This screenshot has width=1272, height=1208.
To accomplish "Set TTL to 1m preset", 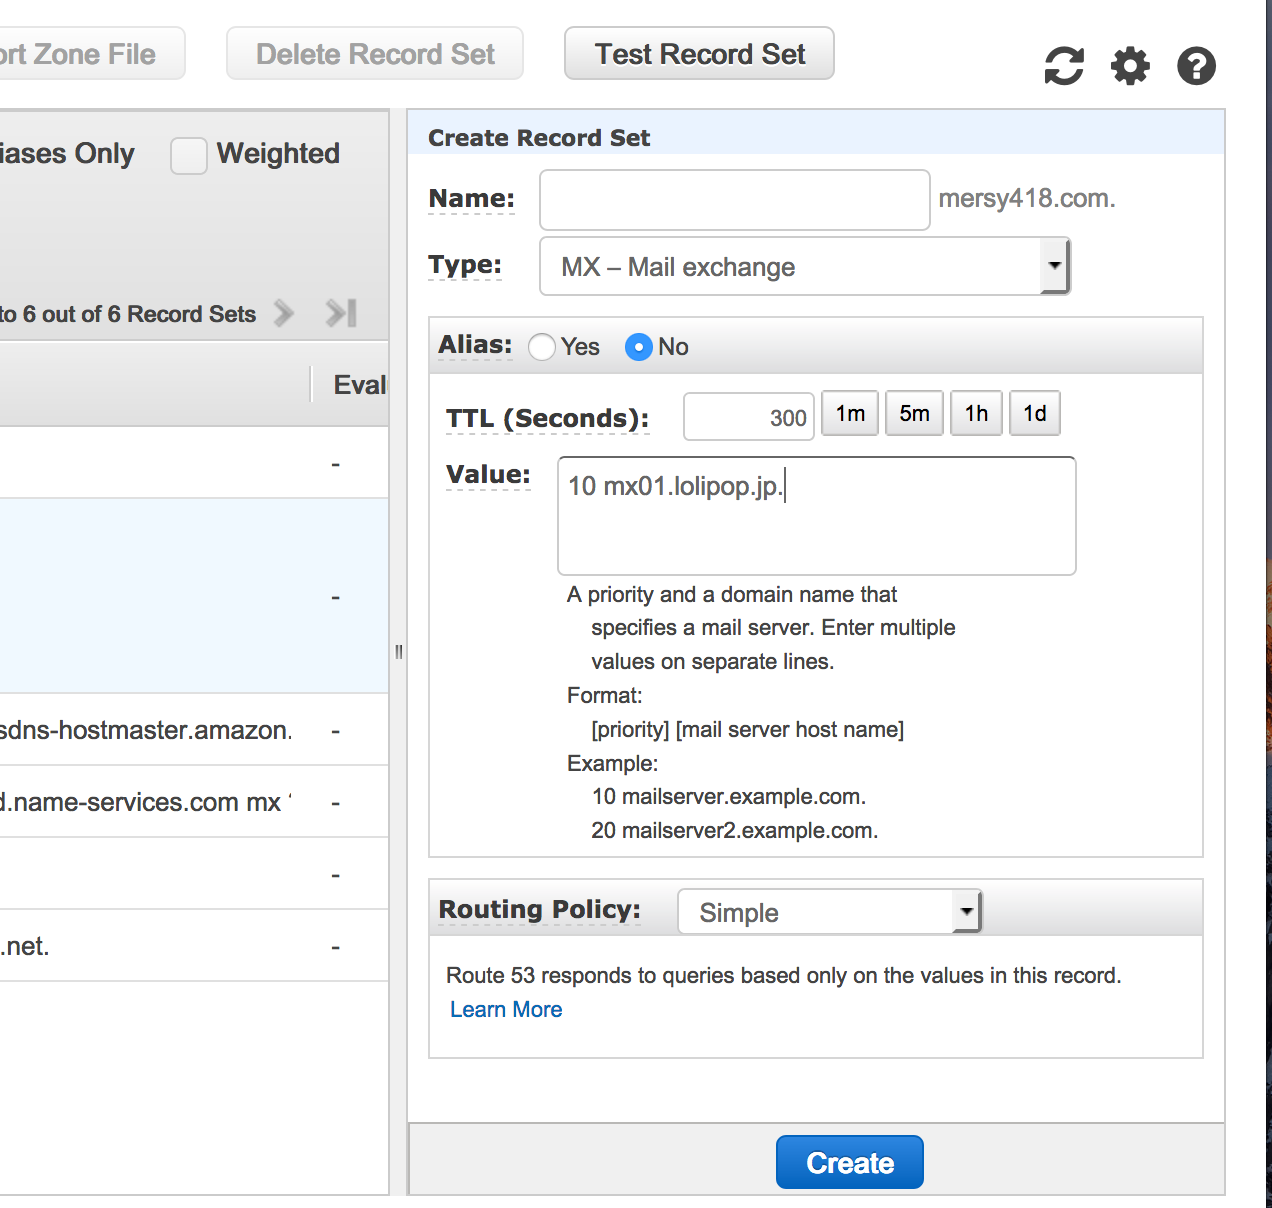I will pos(850,414).
